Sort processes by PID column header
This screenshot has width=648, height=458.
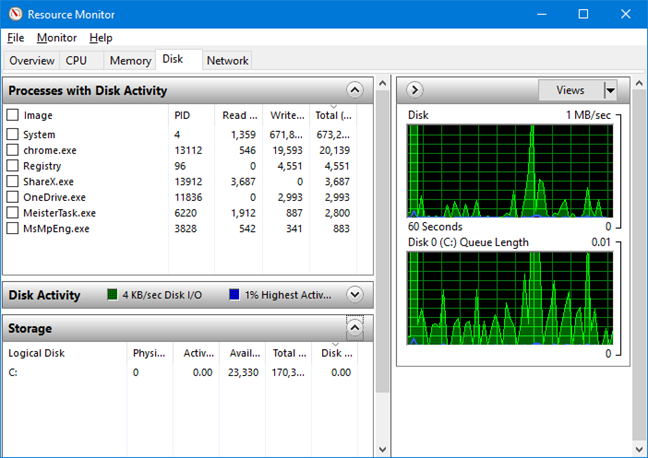(x=191, y=115)
